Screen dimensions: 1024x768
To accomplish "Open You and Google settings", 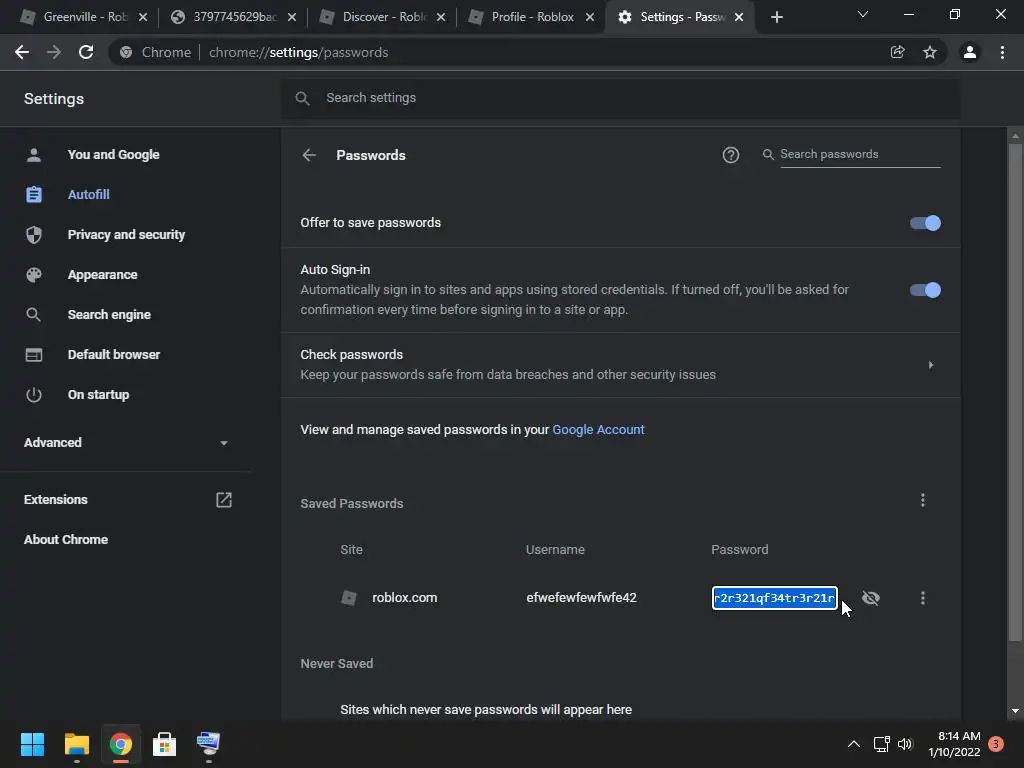I will coord(113,155).
